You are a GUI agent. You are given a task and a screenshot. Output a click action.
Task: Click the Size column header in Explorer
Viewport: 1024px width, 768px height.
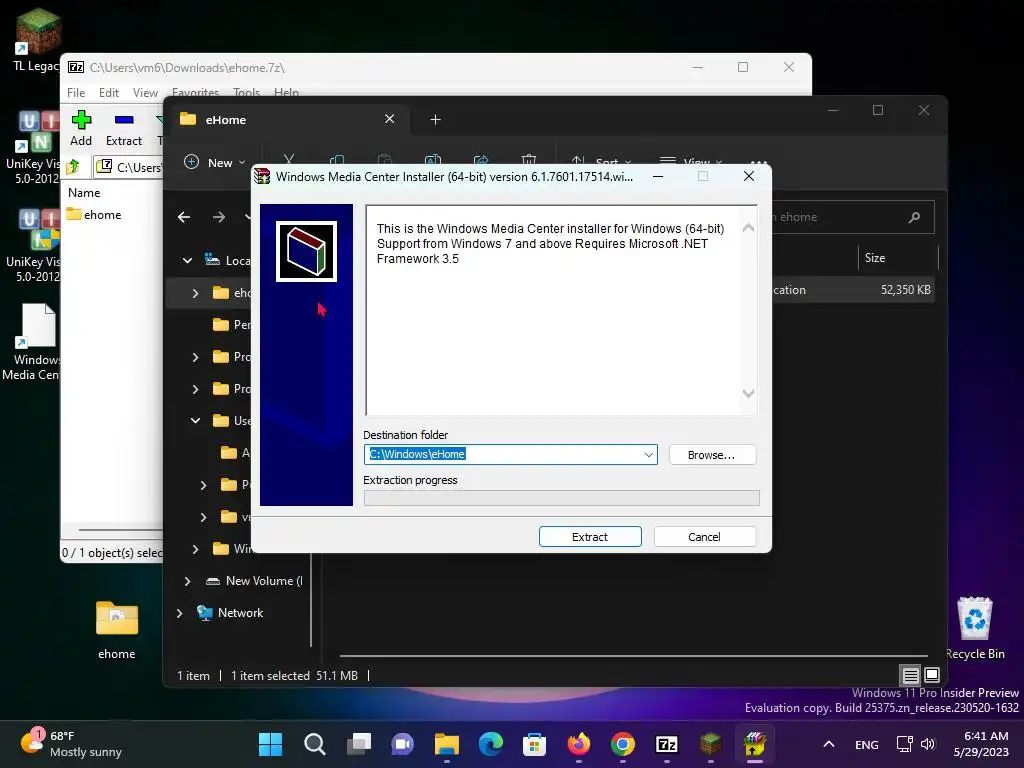tap(875, 258)
